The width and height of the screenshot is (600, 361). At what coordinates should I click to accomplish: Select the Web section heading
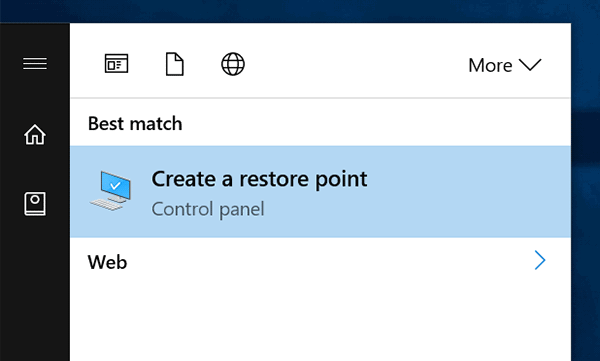107,262
